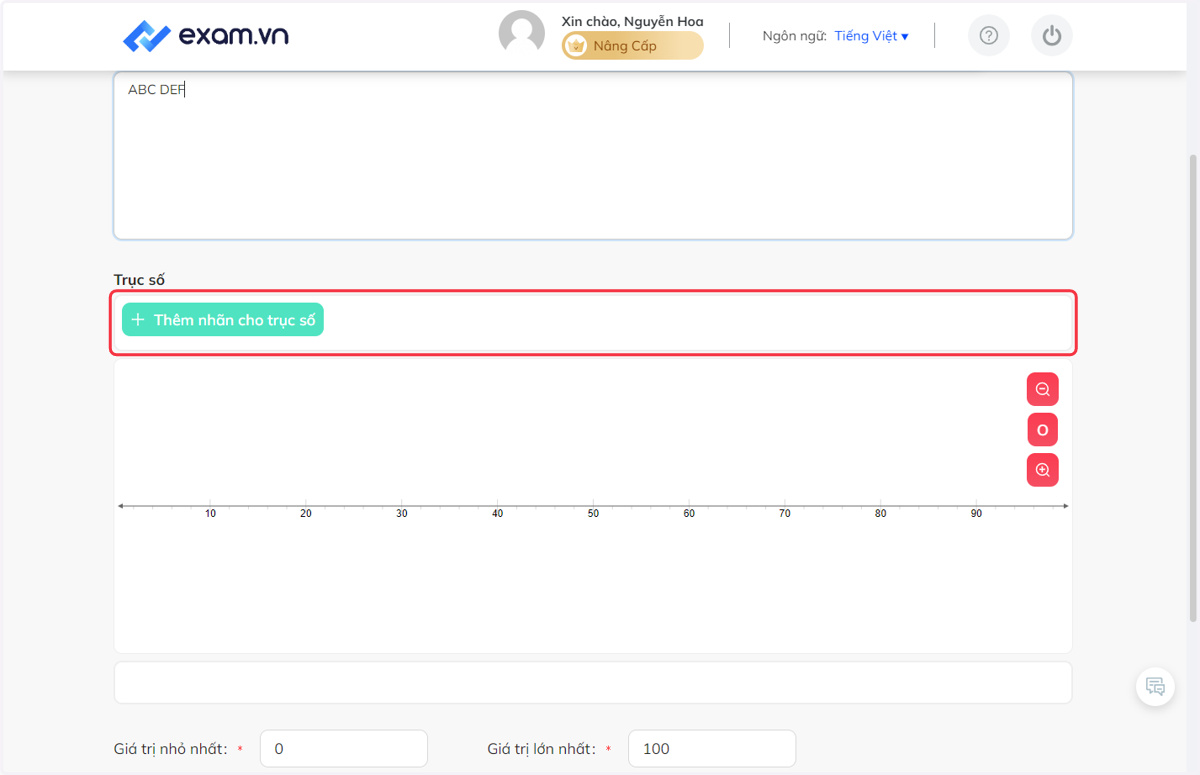Click the page vertical scrollbar
Screen dimensions: 1200x775
[1193, 387]
